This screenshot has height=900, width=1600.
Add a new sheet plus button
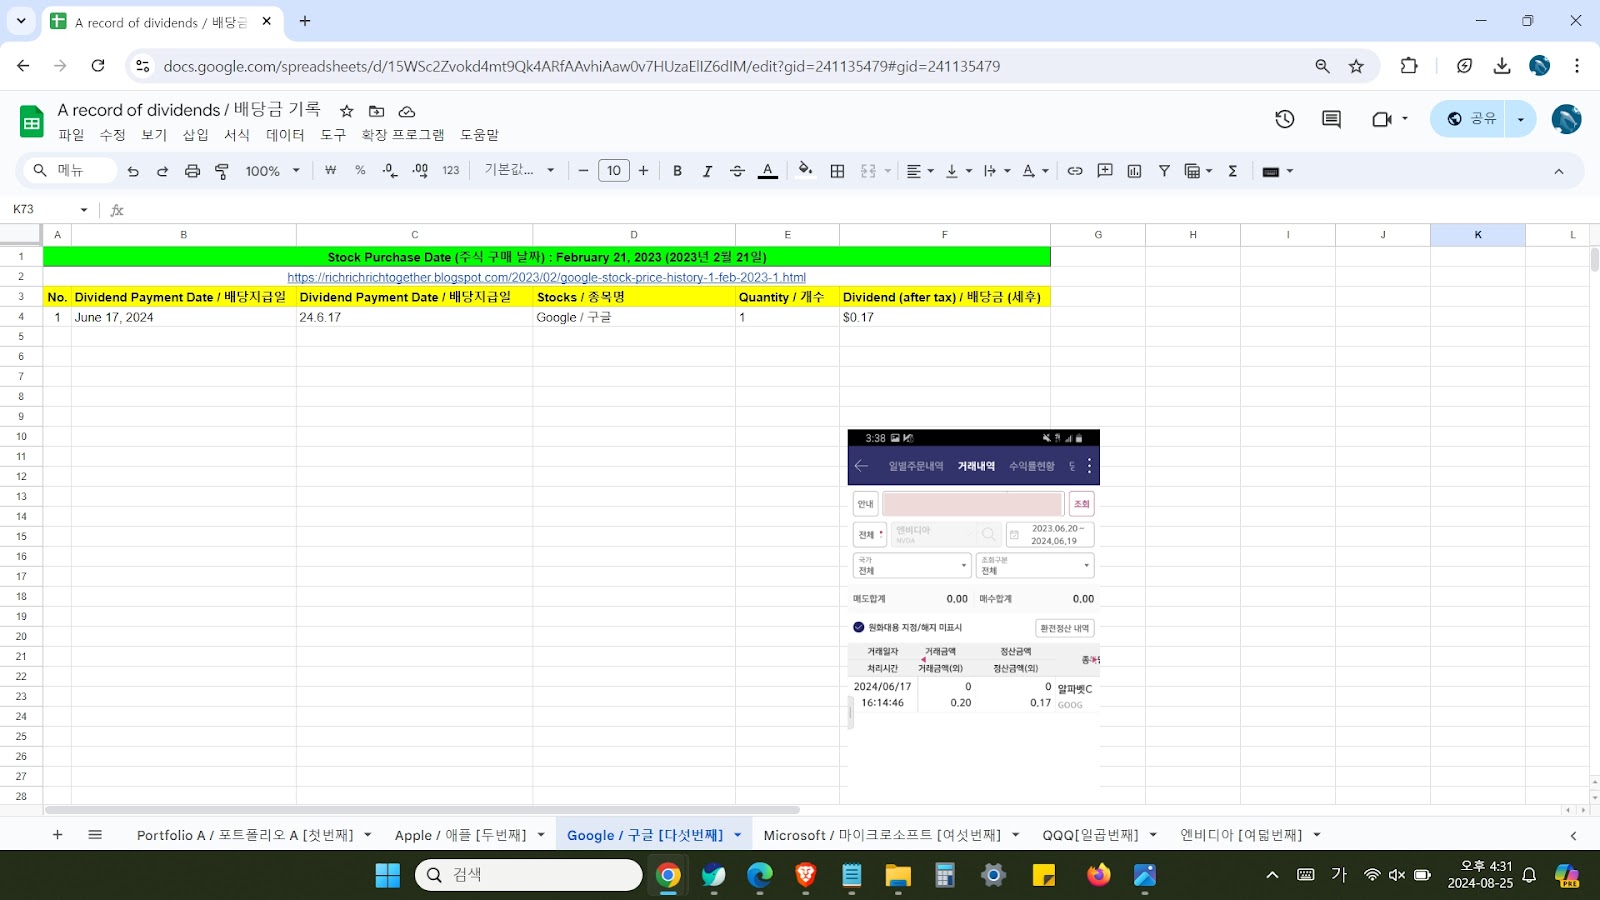(57, 835)
